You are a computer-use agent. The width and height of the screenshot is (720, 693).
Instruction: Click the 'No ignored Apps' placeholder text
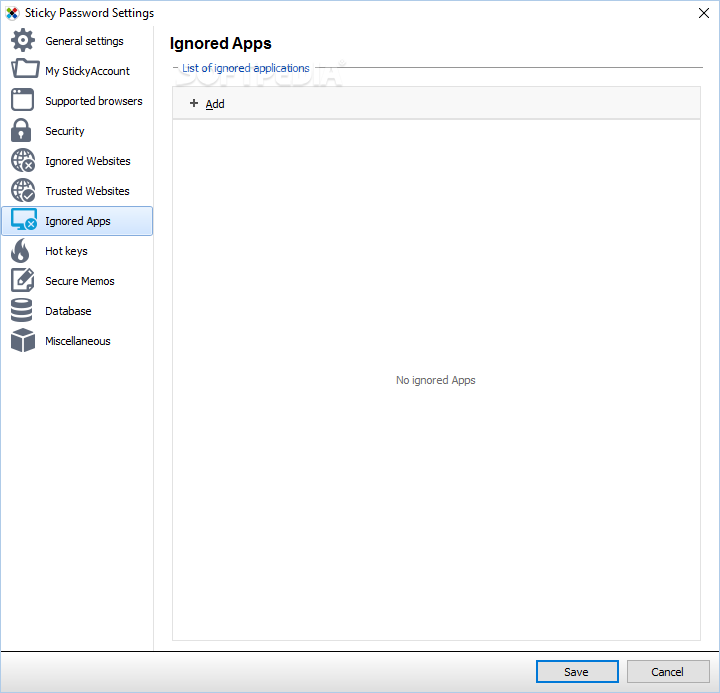(435, 380)
